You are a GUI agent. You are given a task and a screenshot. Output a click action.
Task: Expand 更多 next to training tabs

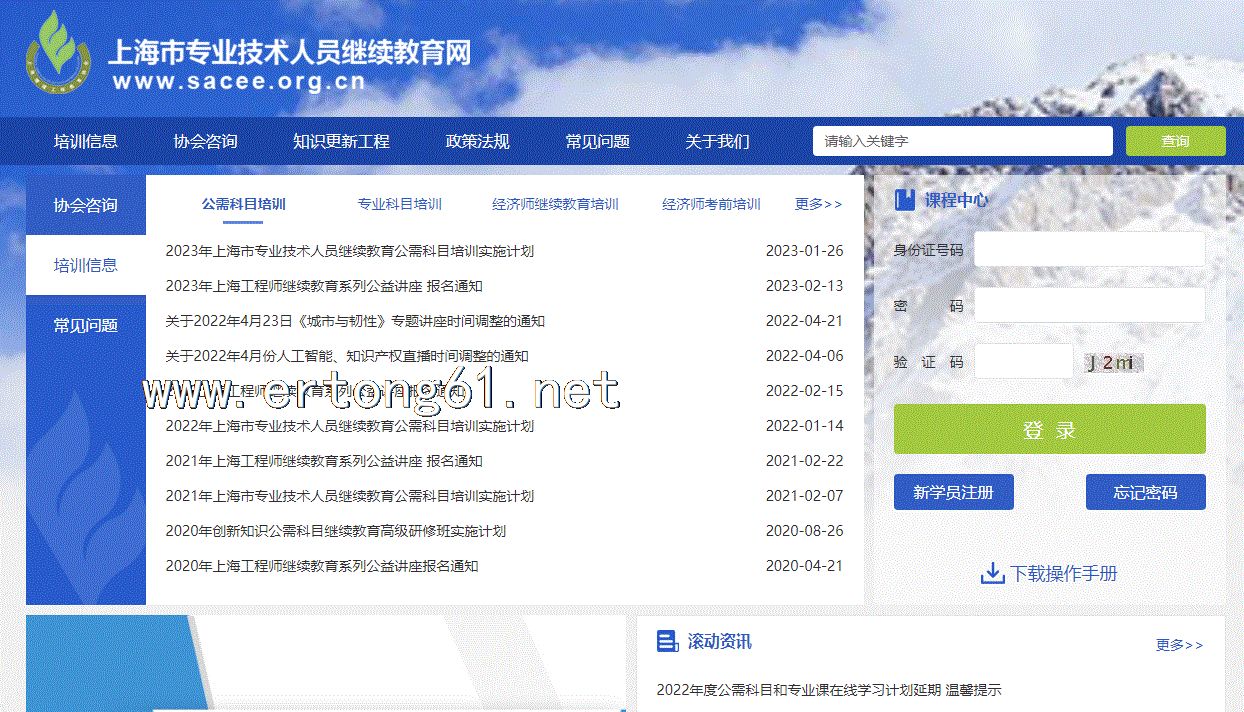coord(818,204)
